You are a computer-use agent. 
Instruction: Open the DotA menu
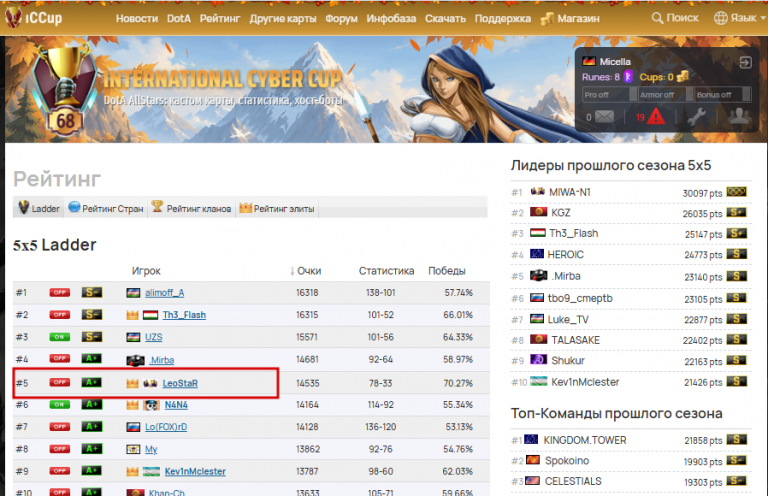[178, 19]
